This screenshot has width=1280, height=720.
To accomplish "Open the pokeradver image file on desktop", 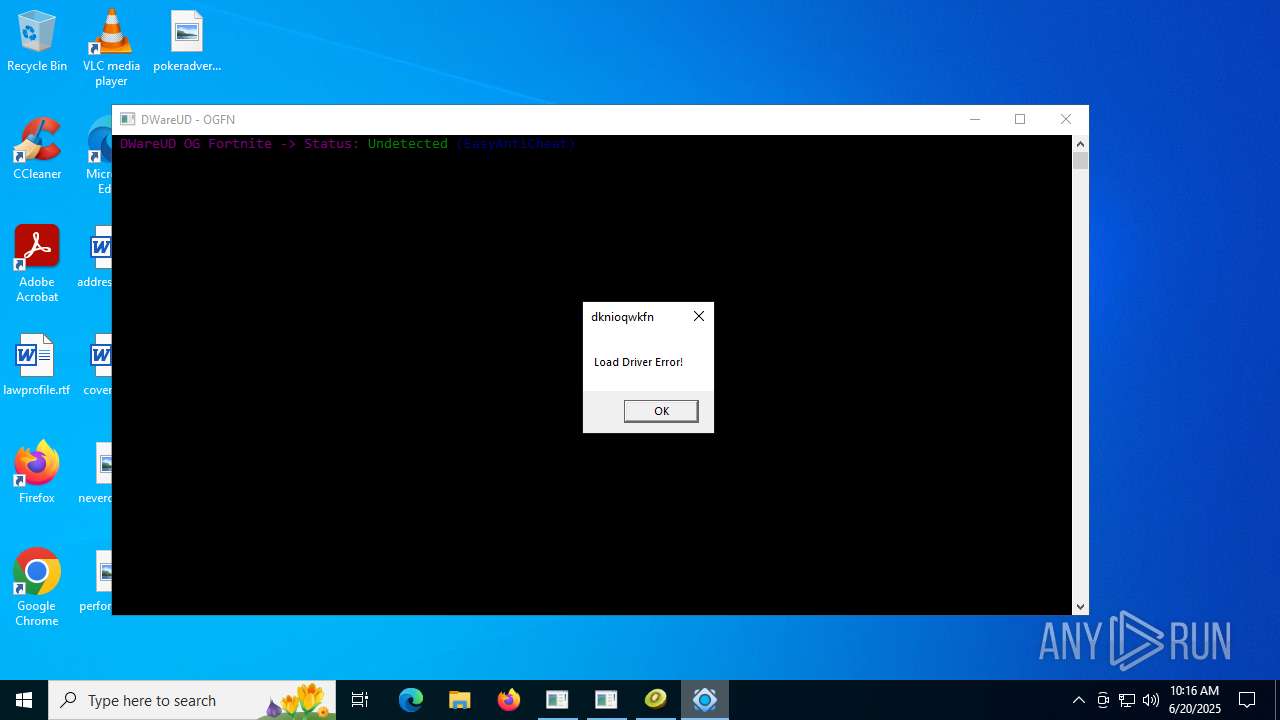I will (187, 41).
